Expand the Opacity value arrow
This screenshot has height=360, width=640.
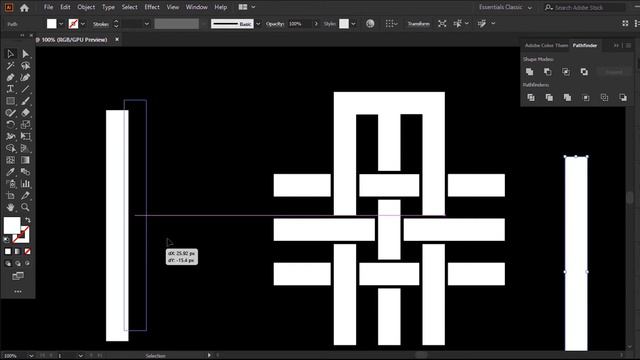(x=316, y=24)
